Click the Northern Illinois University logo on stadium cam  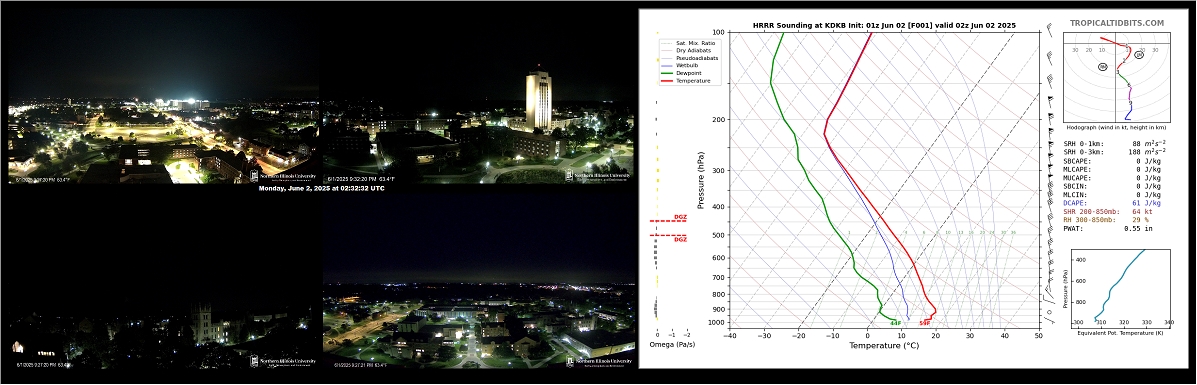(x=282, y=175)
